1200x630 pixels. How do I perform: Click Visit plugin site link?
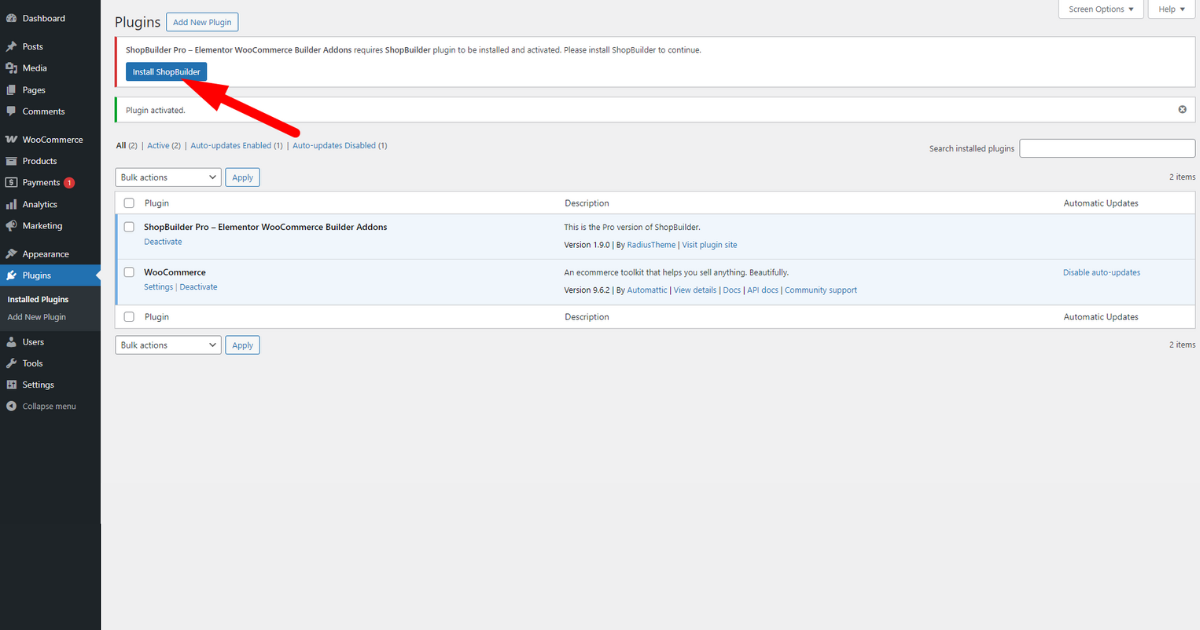pos(710,245)
